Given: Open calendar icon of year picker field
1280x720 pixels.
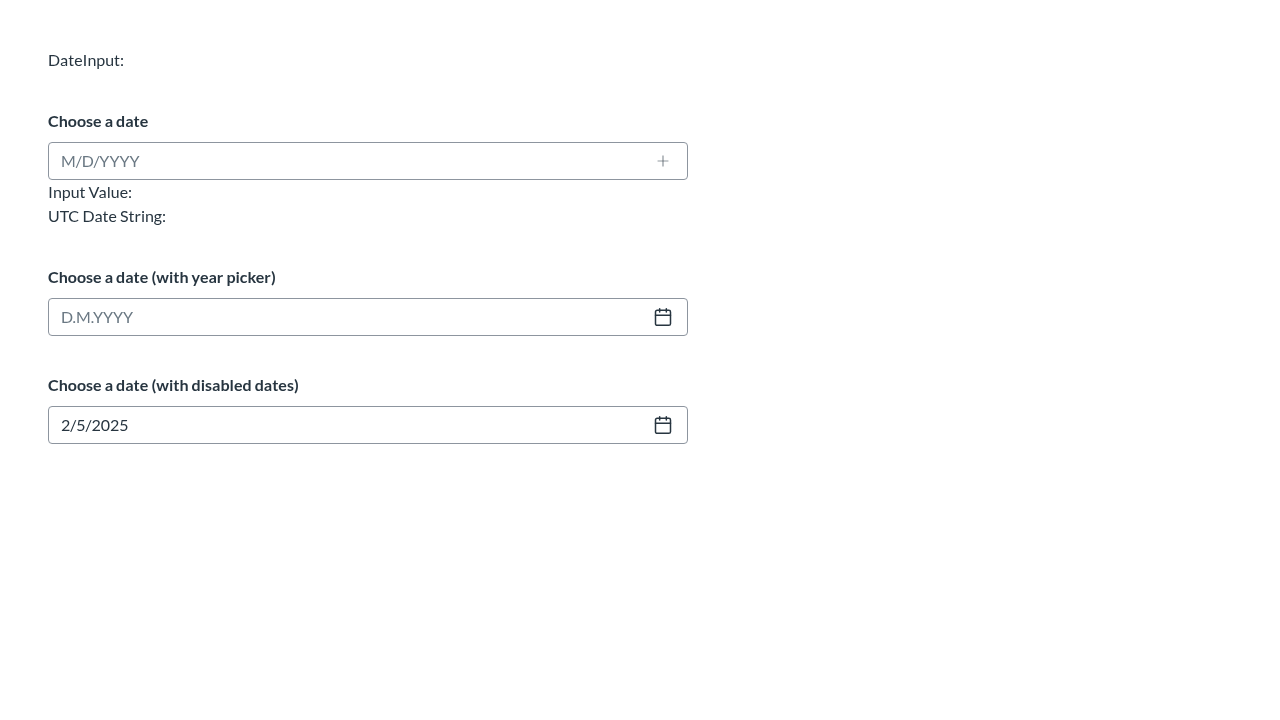Looking at the screenshot, I should click(663, 317).
